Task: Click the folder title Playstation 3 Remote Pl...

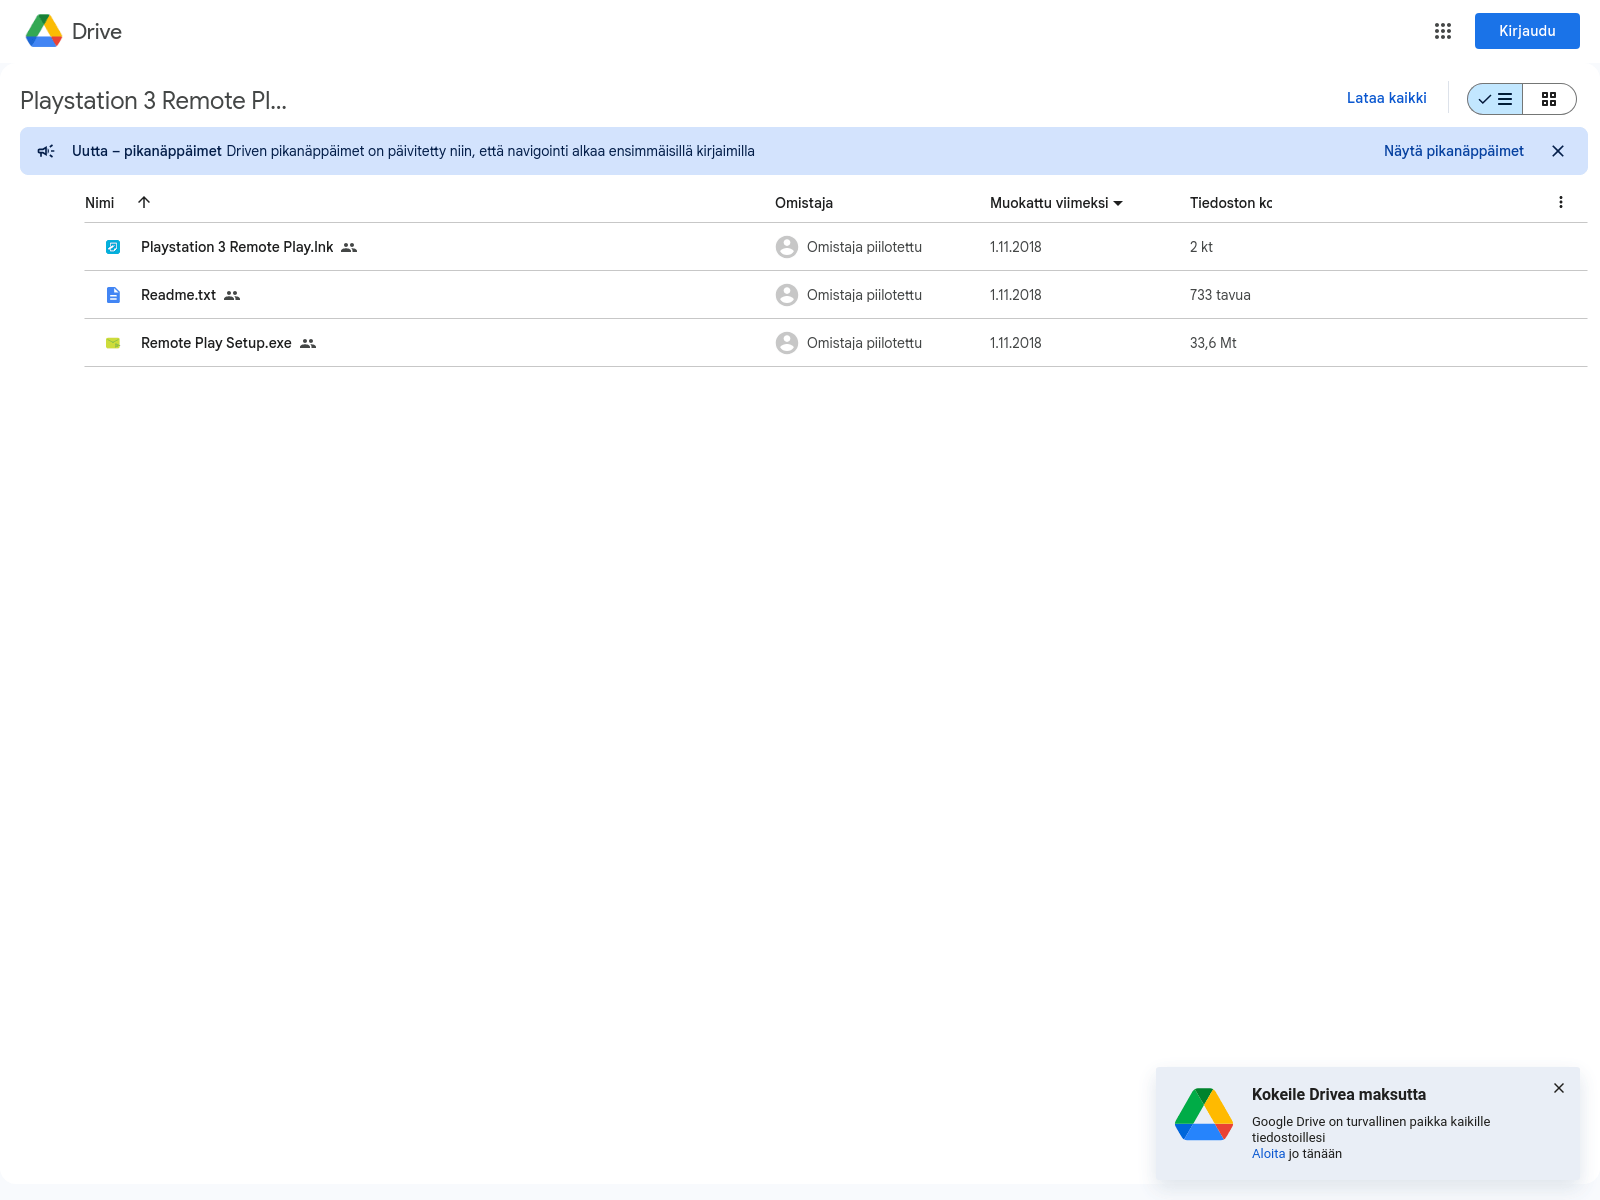Action: coord(153,101)
